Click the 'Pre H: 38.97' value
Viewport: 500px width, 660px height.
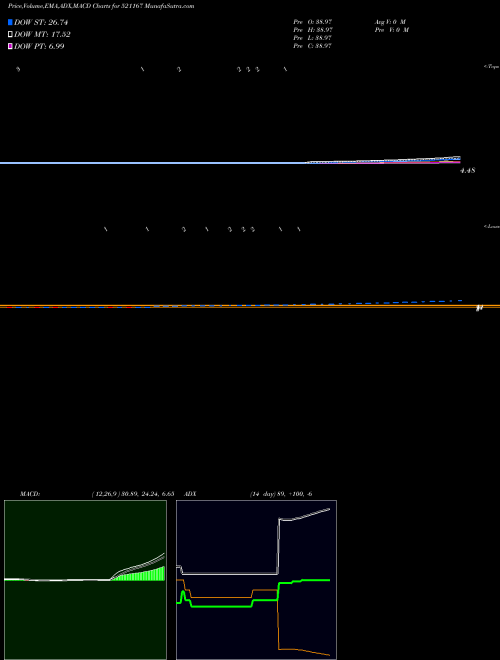click(x=313, y=30)
